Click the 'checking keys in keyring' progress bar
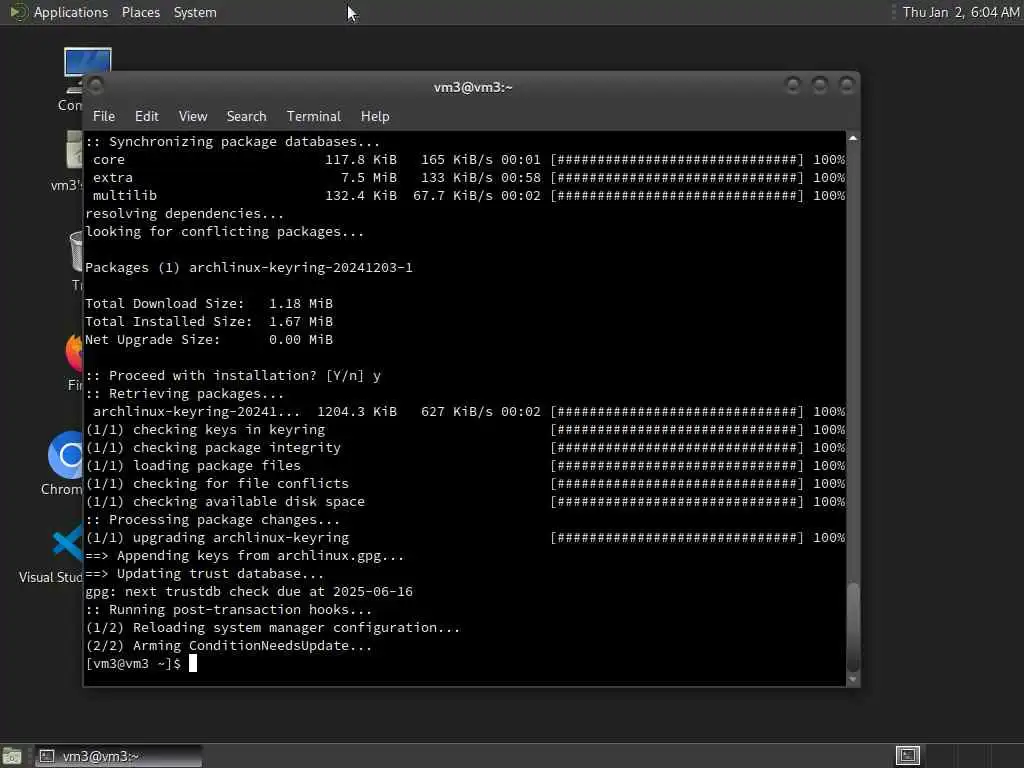The height and width of the screenshot is (768, 1024). [677, 430]
